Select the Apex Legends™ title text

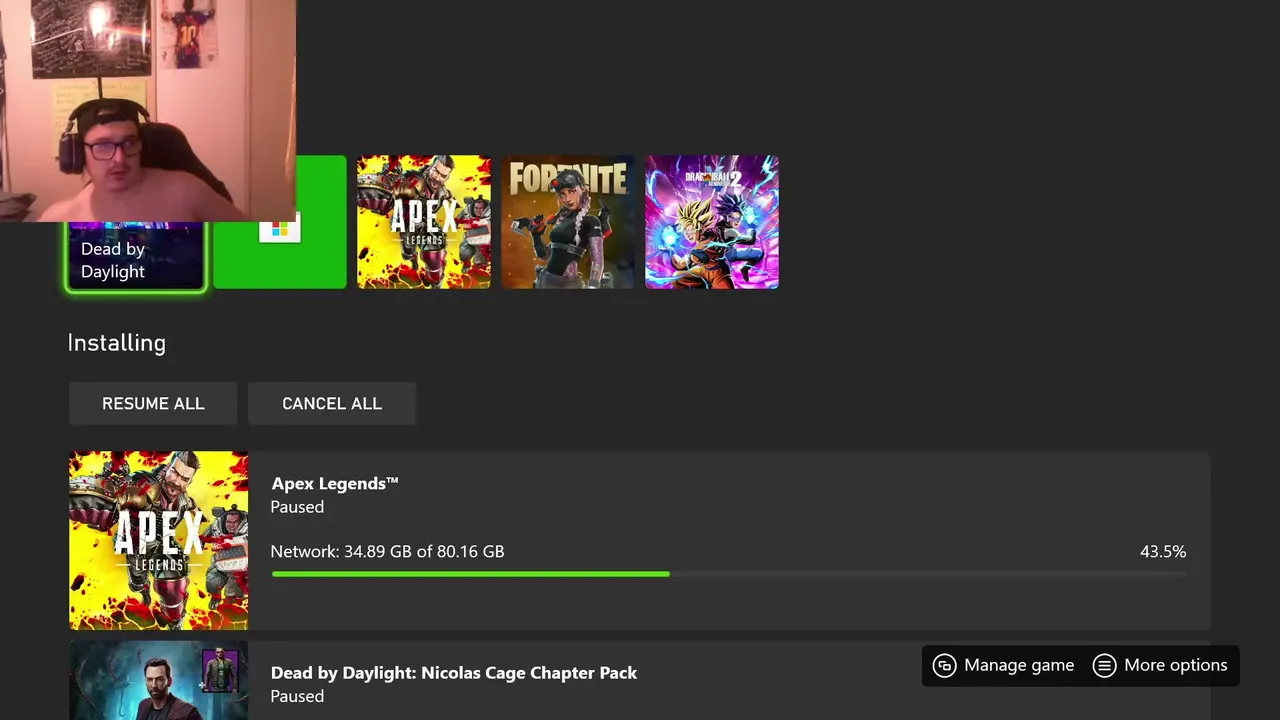tap(335, 483)
